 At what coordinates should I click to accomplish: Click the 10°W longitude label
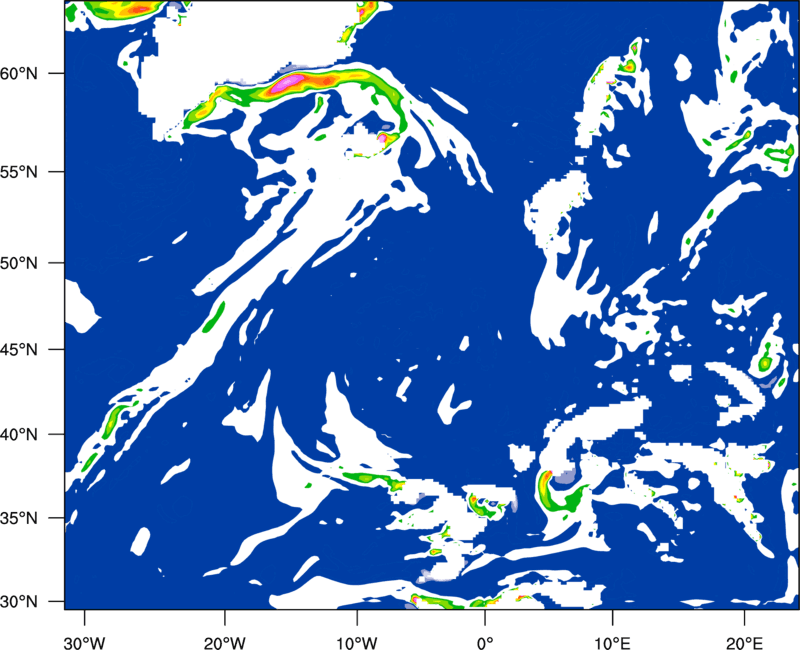coord(357,643)
